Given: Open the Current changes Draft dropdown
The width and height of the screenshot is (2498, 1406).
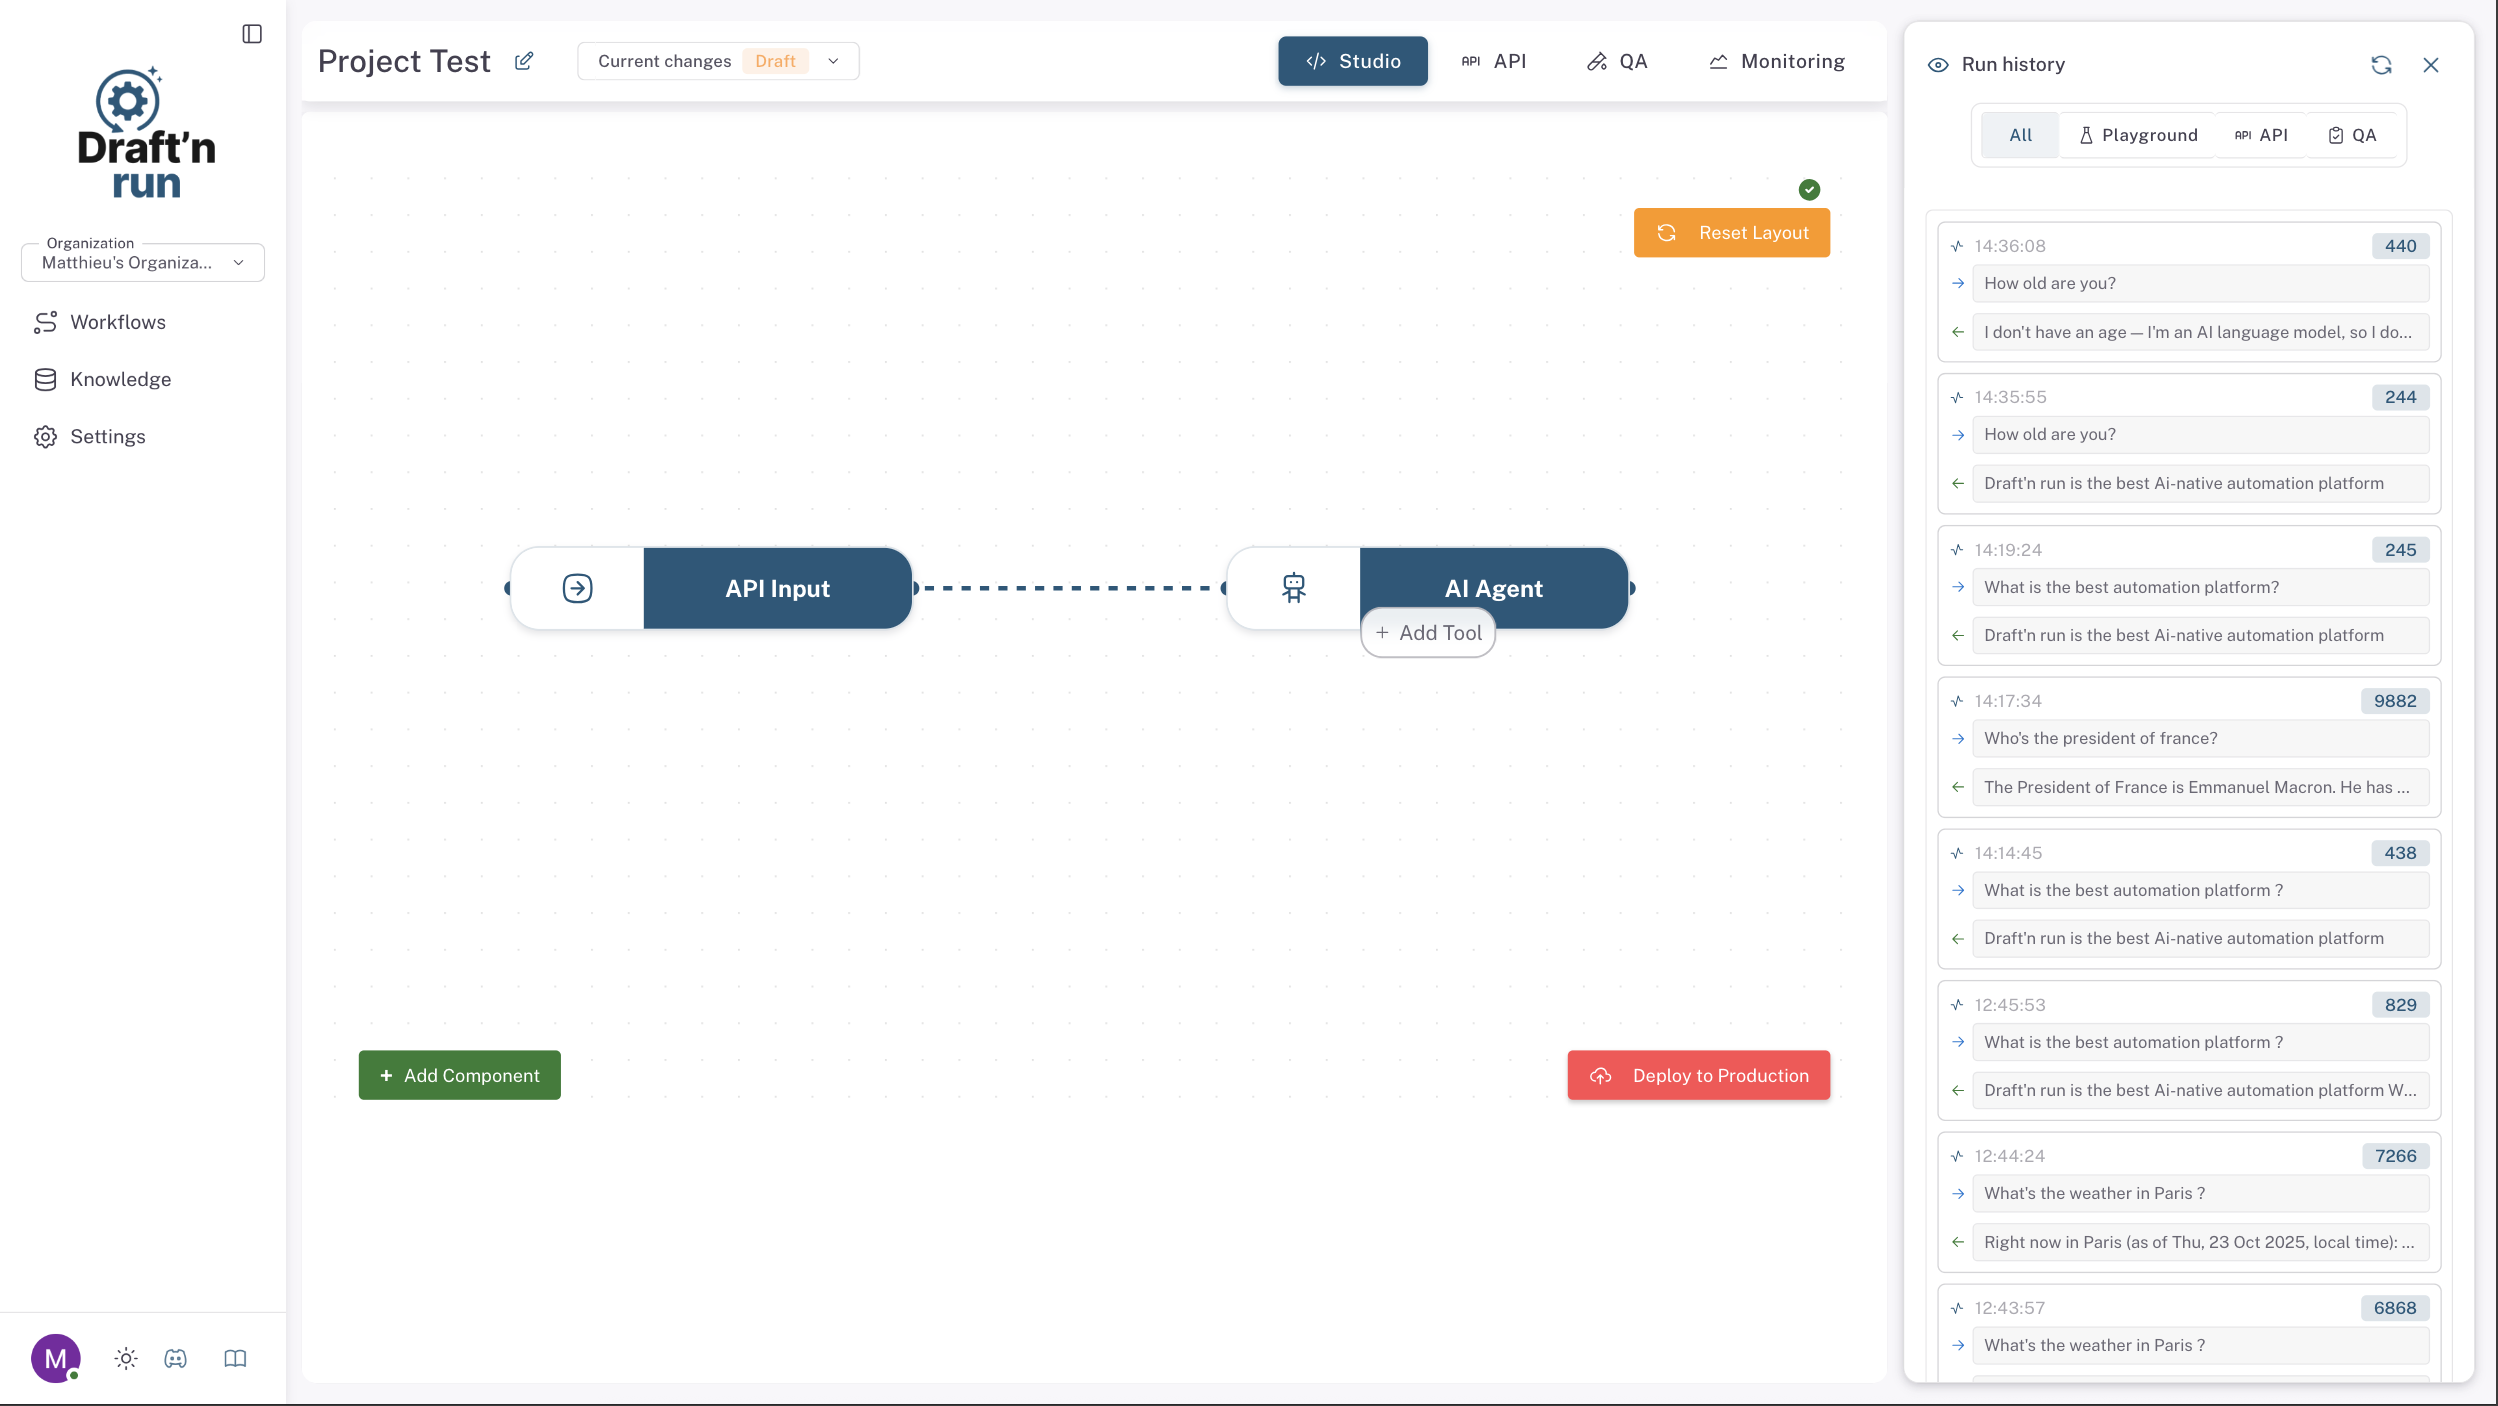Looking at the screenshot, I should pos(718,61).
